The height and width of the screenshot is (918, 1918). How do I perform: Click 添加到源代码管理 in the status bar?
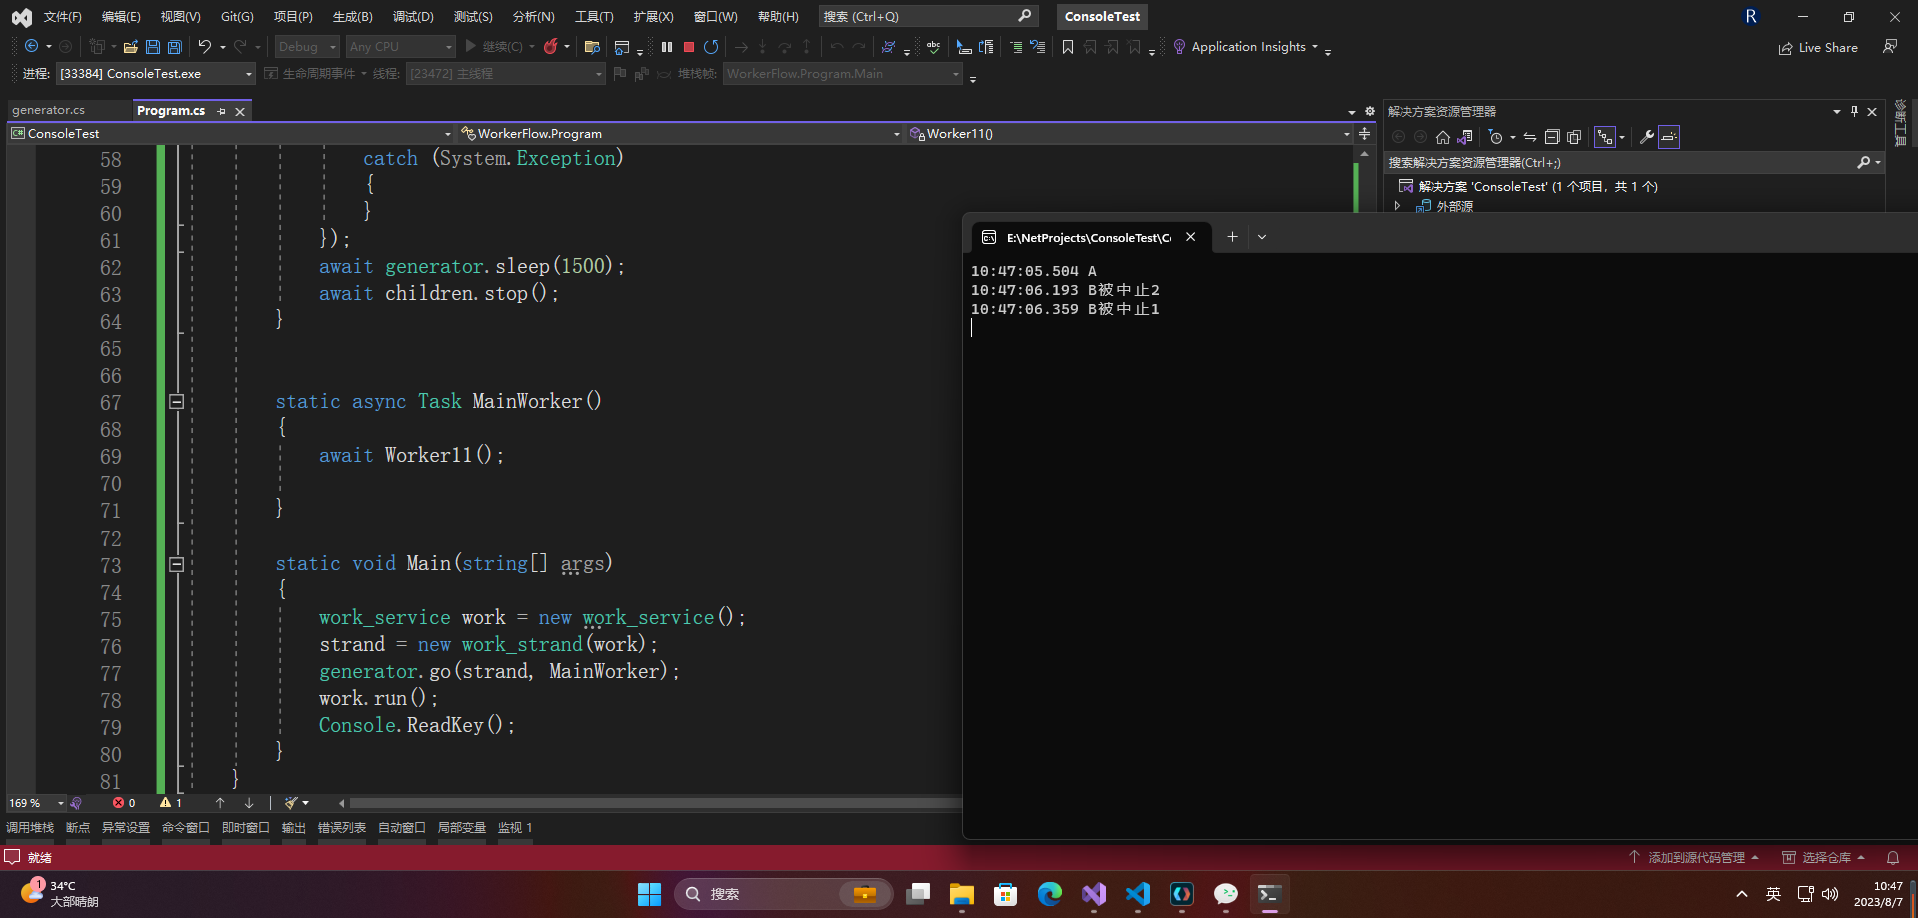1694,858
